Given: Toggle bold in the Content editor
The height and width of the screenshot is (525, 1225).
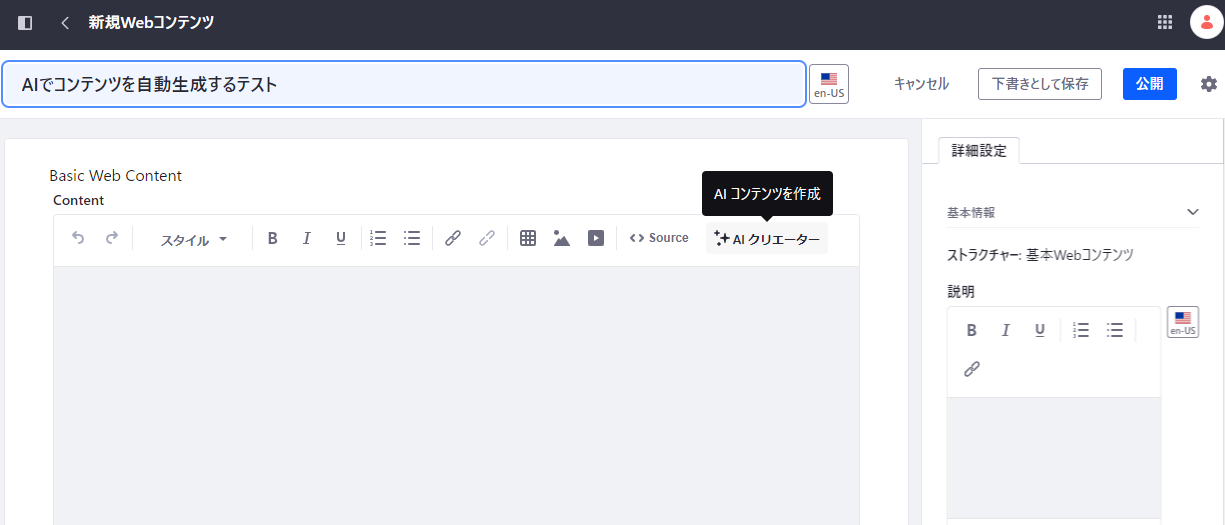Looking at the screenshot, I should 272,238.
